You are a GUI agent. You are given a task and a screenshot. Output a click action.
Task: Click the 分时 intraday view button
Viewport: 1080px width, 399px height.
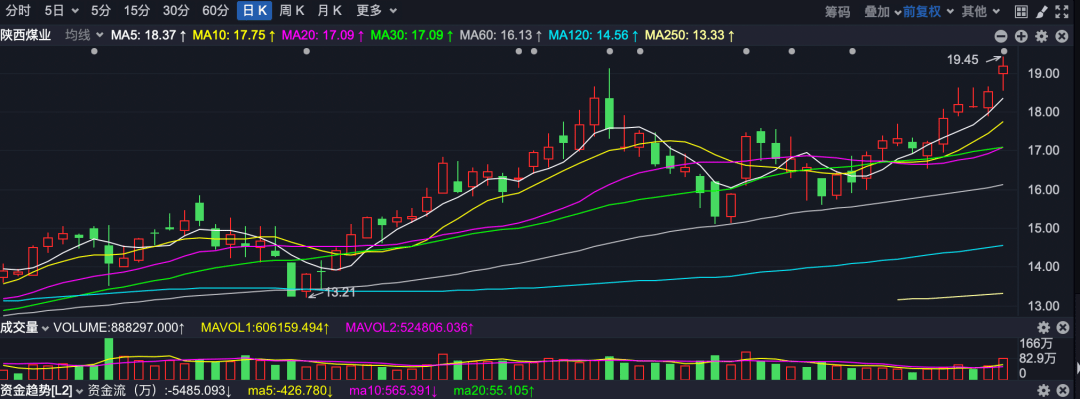point(17,10)
